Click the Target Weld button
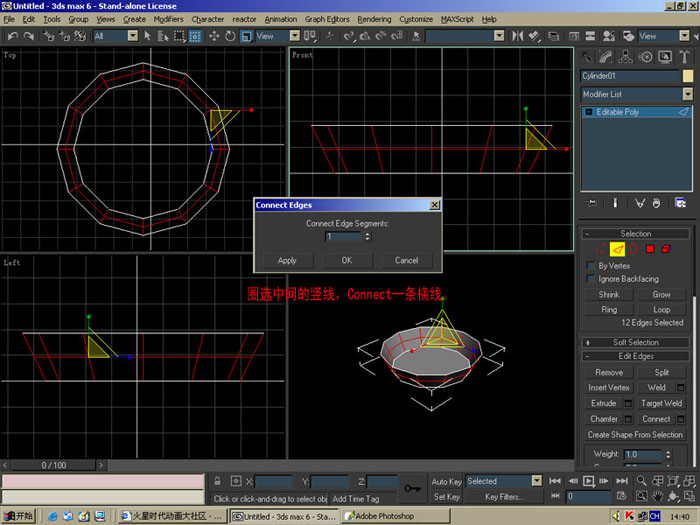Viewport: 700px width, 525px height. [661, 404]
